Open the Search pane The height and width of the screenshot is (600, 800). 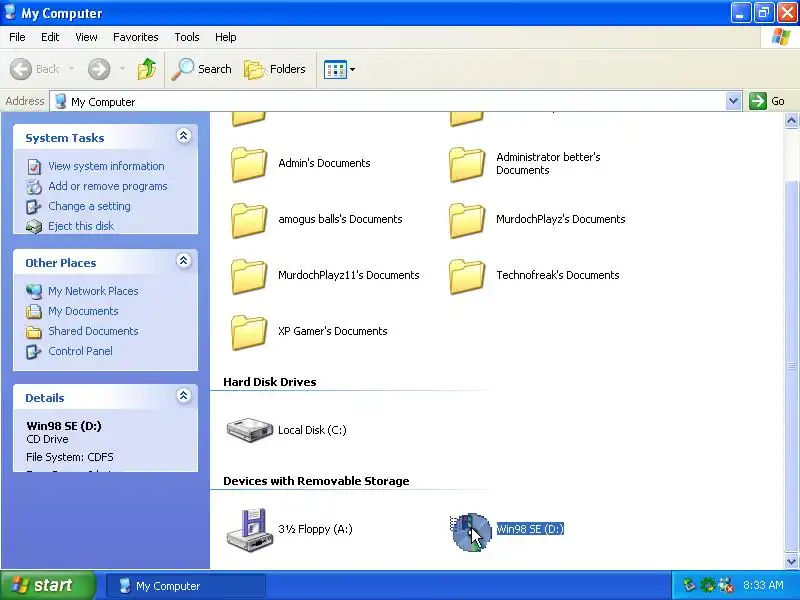tap(202, 69)
